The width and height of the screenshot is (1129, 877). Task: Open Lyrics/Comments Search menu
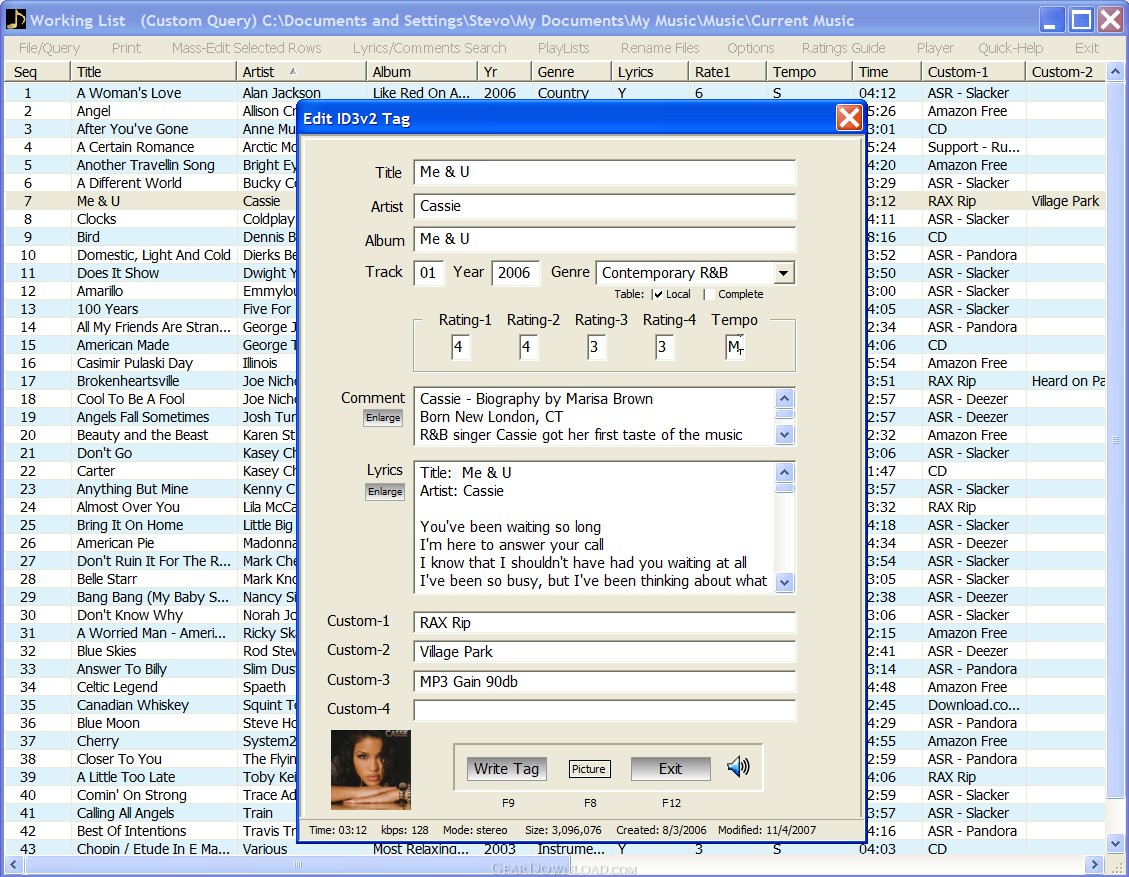(429, 48)
